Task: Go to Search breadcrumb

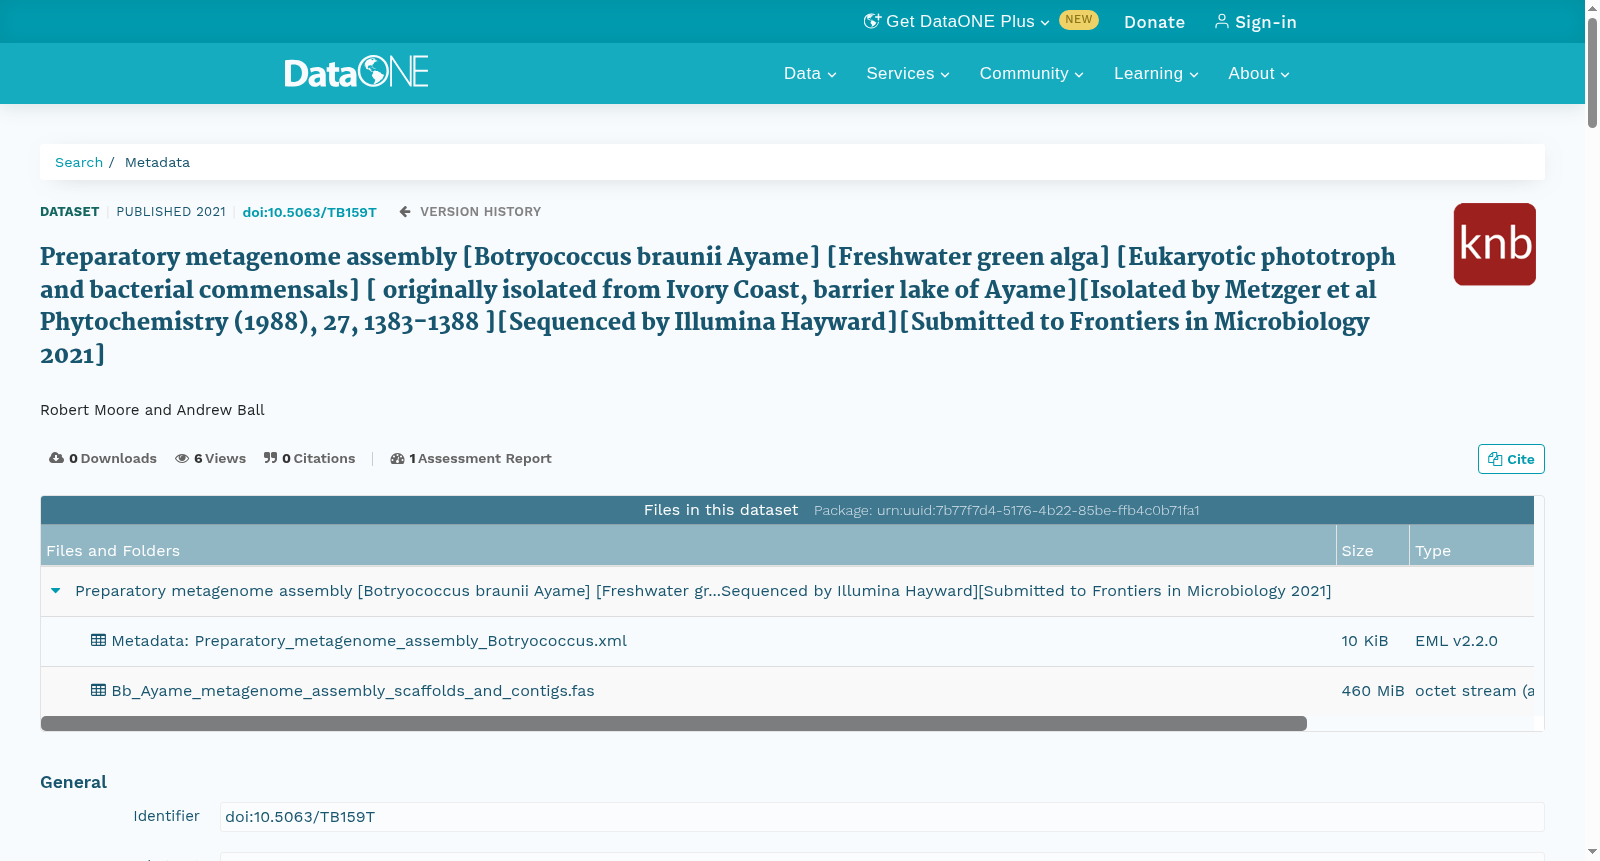Action: [x=79, y=162]
